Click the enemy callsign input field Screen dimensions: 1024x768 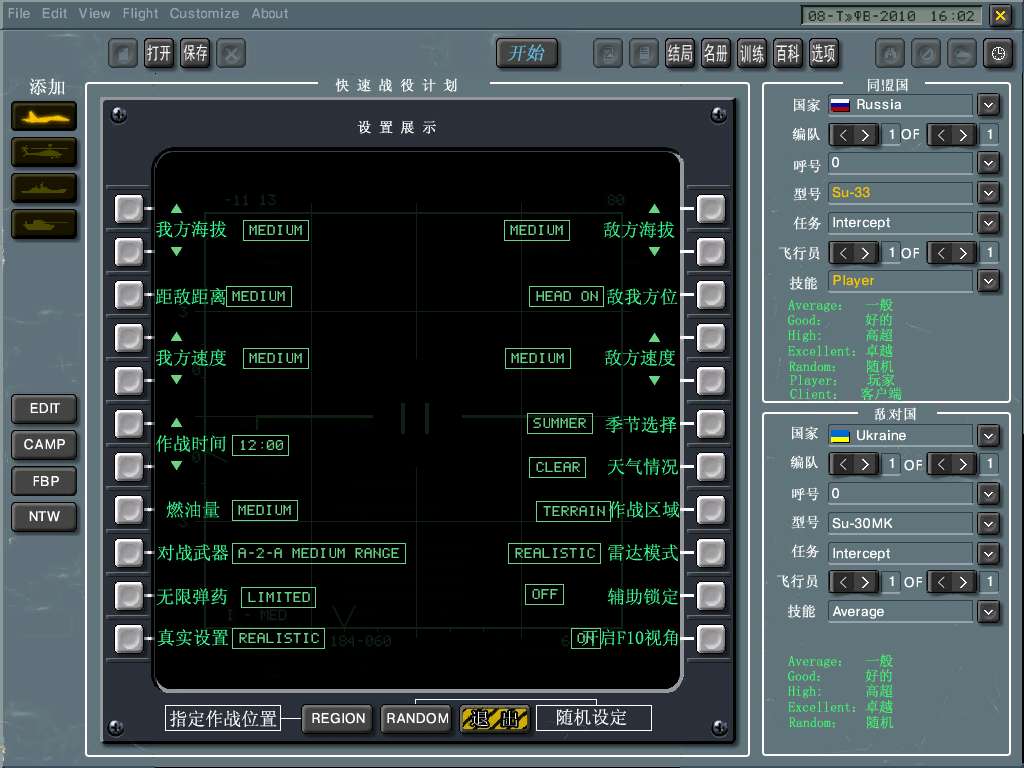click(901, 493)
